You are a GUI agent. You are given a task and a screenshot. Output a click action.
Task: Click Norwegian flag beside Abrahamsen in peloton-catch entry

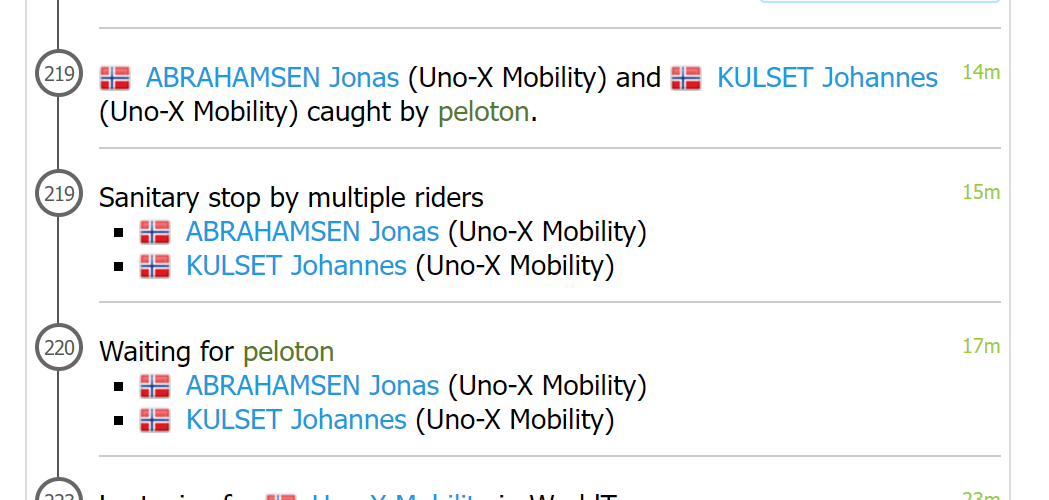coord(115,78)
